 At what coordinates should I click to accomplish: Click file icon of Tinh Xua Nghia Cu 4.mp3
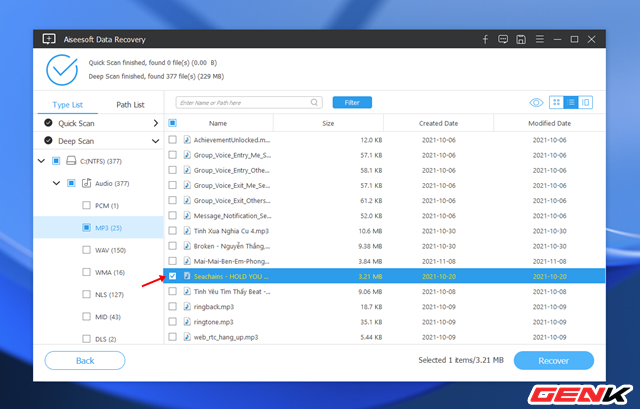point(187,231)
